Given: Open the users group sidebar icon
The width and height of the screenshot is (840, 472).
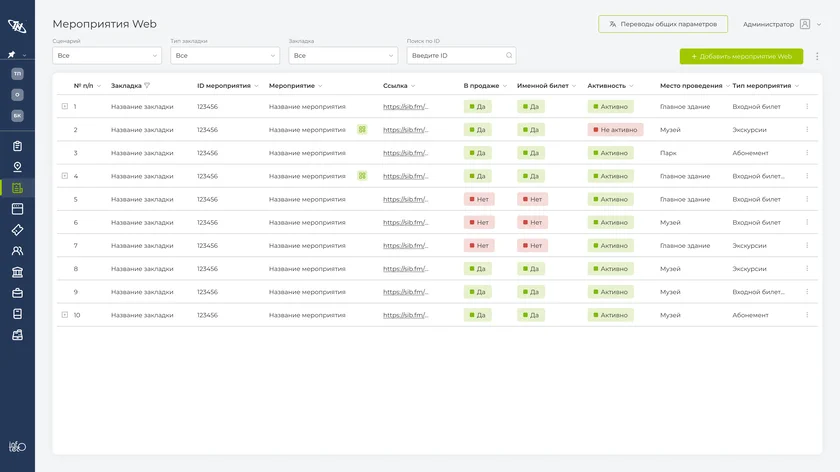Looking at the screenshot, I should [x=17, y=251].
